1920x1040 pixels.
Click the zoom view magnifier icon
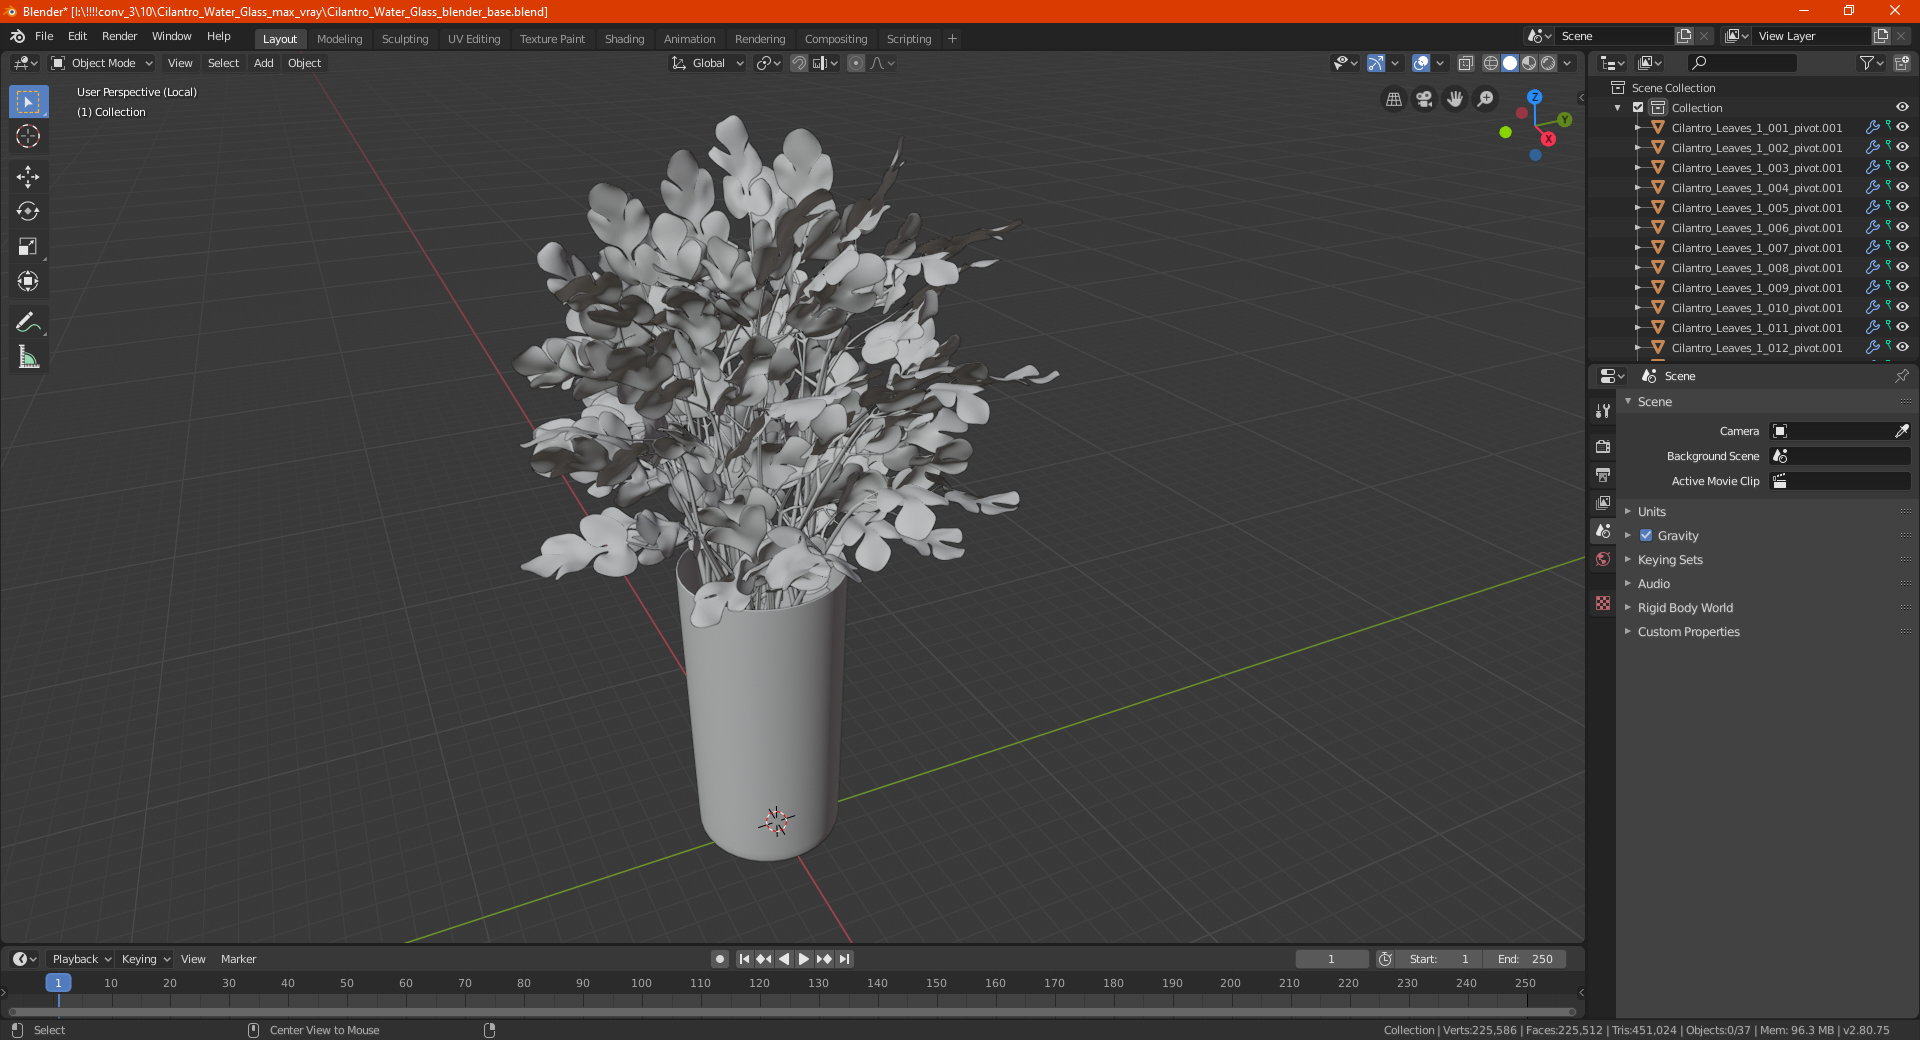(1486, 99)
